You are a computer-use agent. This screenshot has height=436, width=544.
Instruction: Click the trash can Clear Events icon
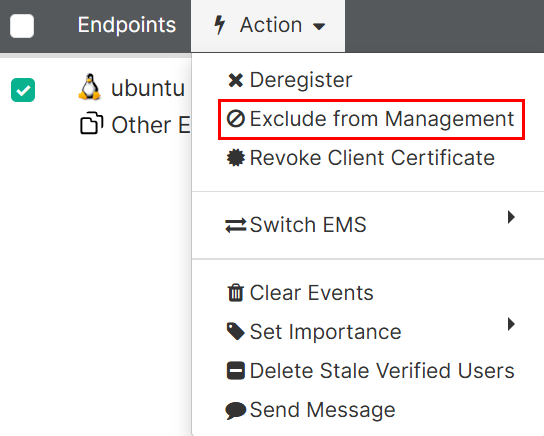point(236,293)
